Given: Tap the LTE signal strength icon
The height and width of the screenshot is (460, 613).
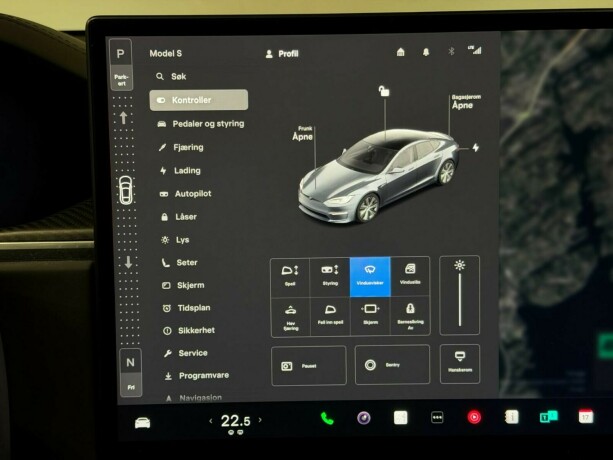Looking at the screenshot, I should [475, 50].
